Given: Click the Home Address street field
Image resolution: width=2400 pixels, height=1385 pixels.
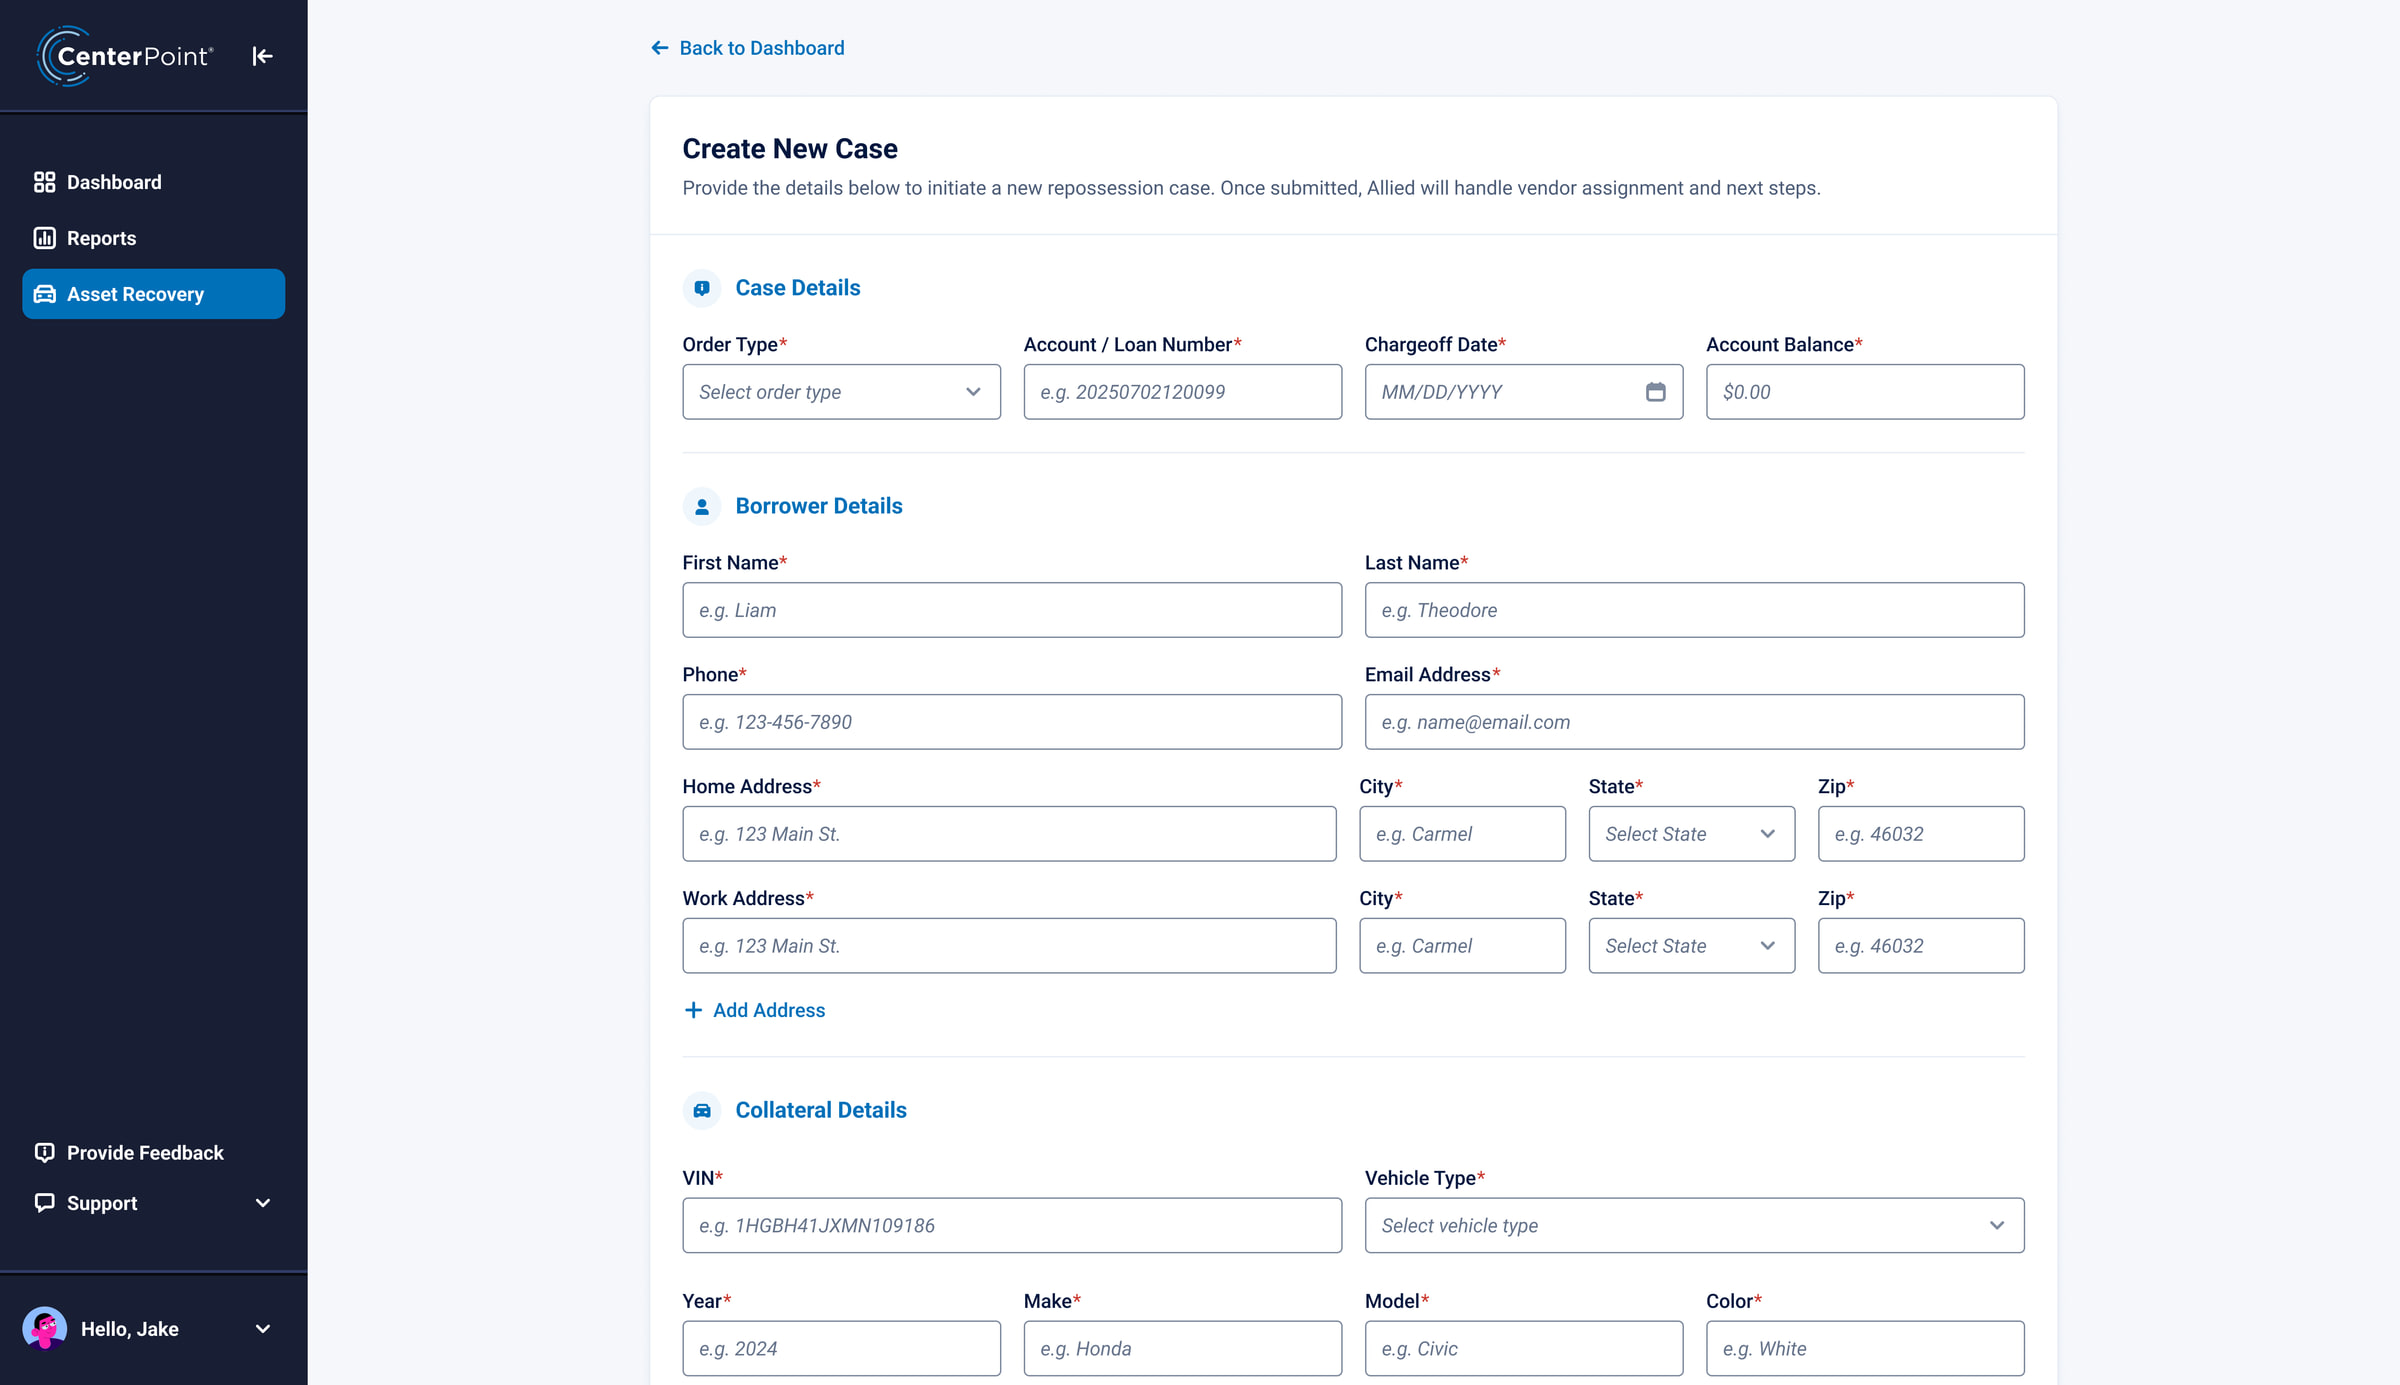Looking at the screenshot, I should [1009, 834].
